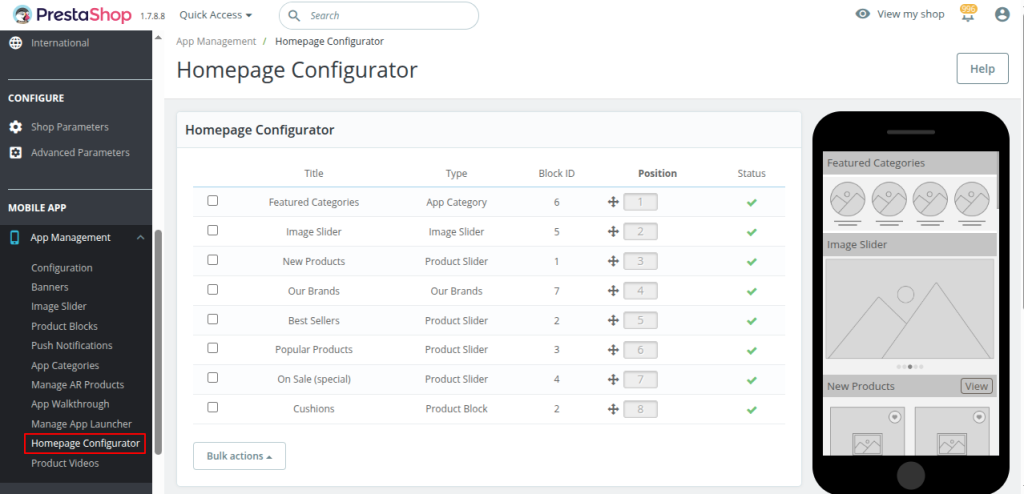Click the phone preview home button
The height and width of the screenshot is (494, 1024).
[910, 474]
